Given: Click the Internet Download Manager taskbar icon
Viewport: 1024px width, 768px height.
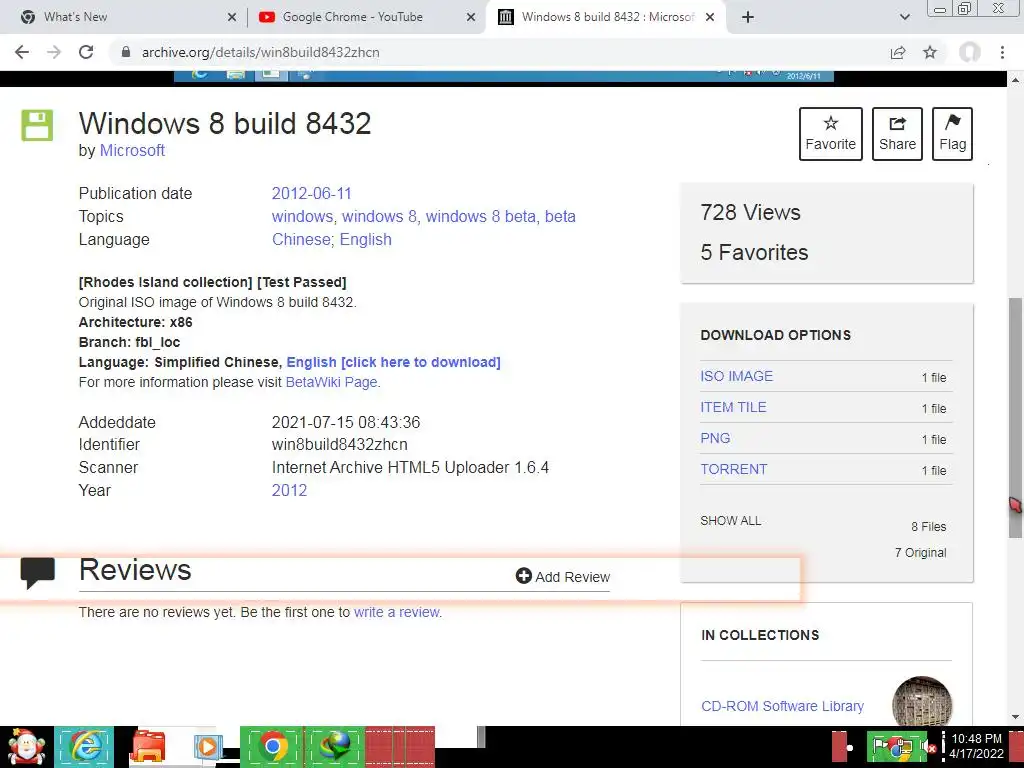Looking at the screenshot, I should (x=334, y=746).
